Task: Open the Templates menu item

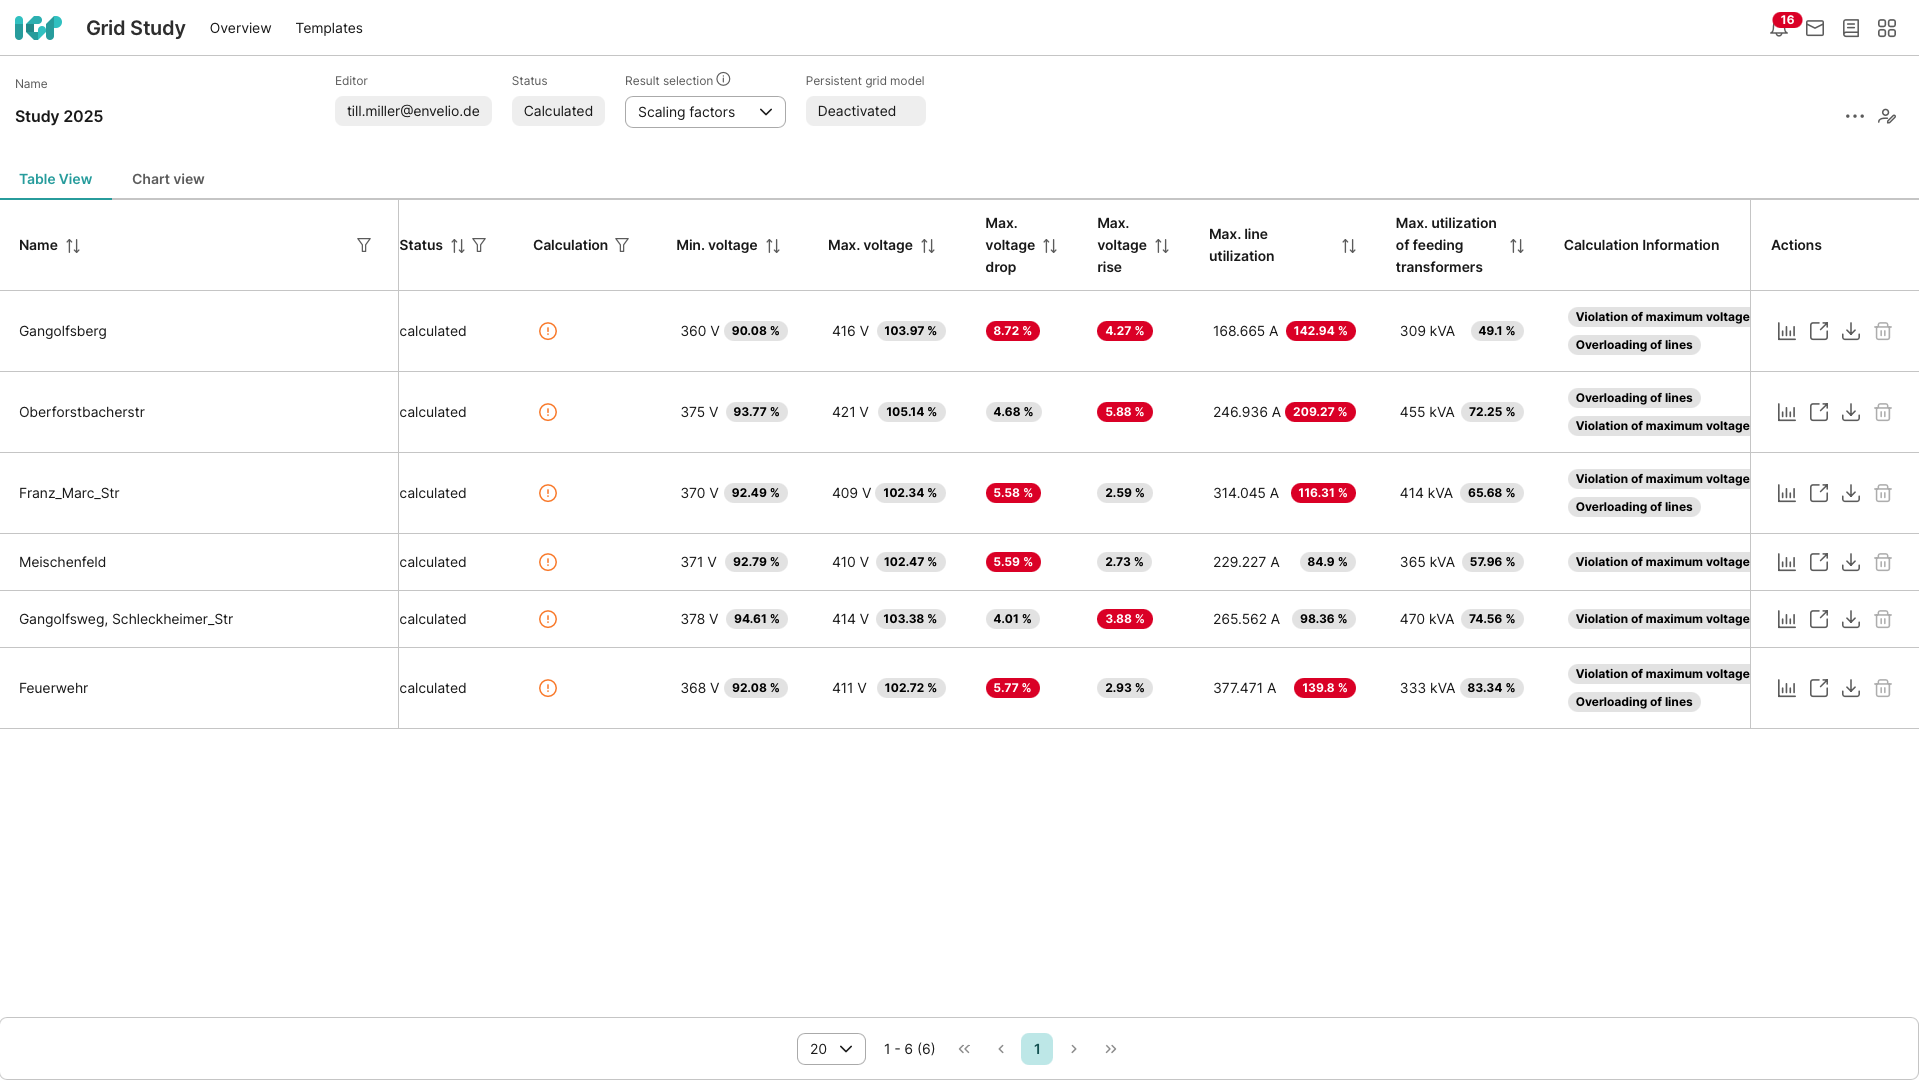Action: coord(329,28)
